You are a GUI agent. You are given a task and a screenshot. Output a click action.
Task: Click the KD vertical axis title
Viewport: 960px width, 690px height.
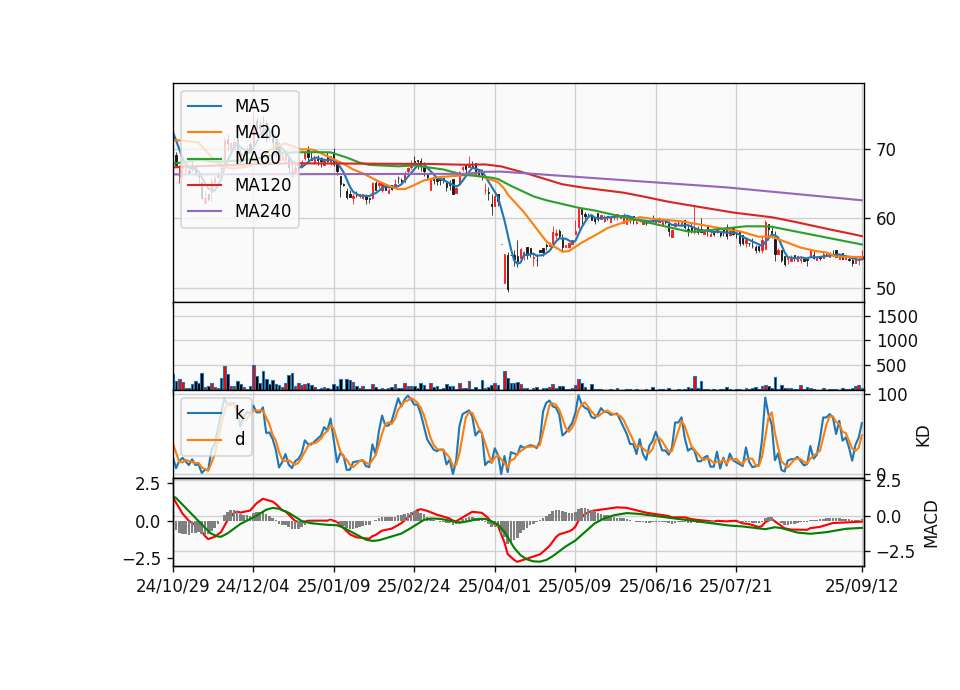pos(923,436)
